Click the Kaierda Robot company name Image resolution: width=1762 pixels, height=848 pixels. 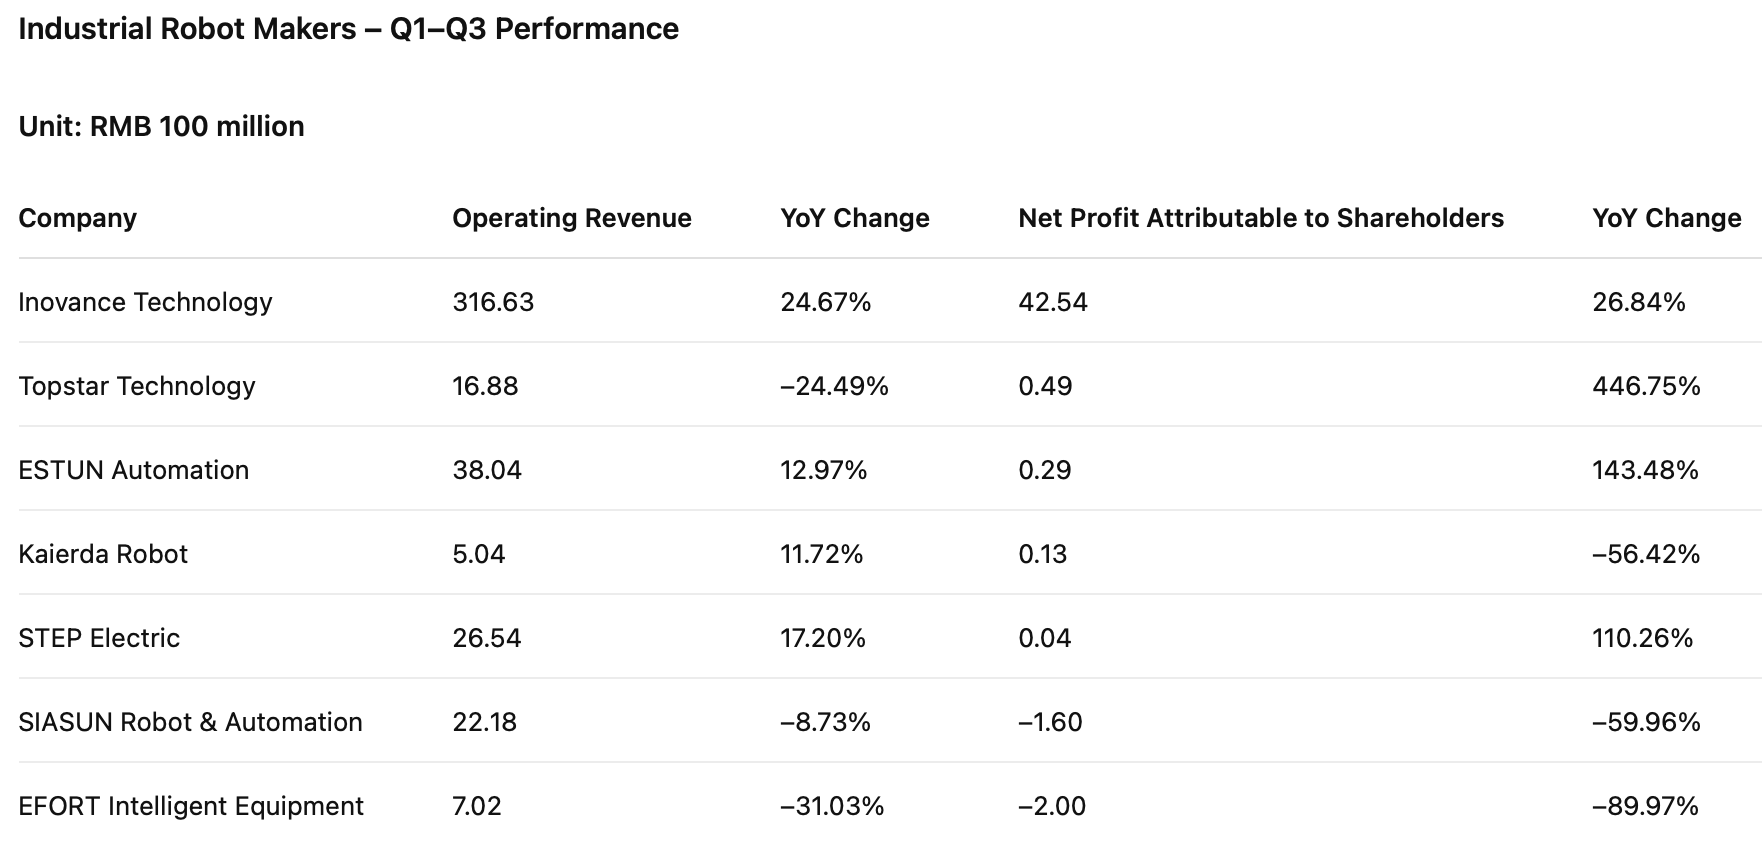[103, 554]
